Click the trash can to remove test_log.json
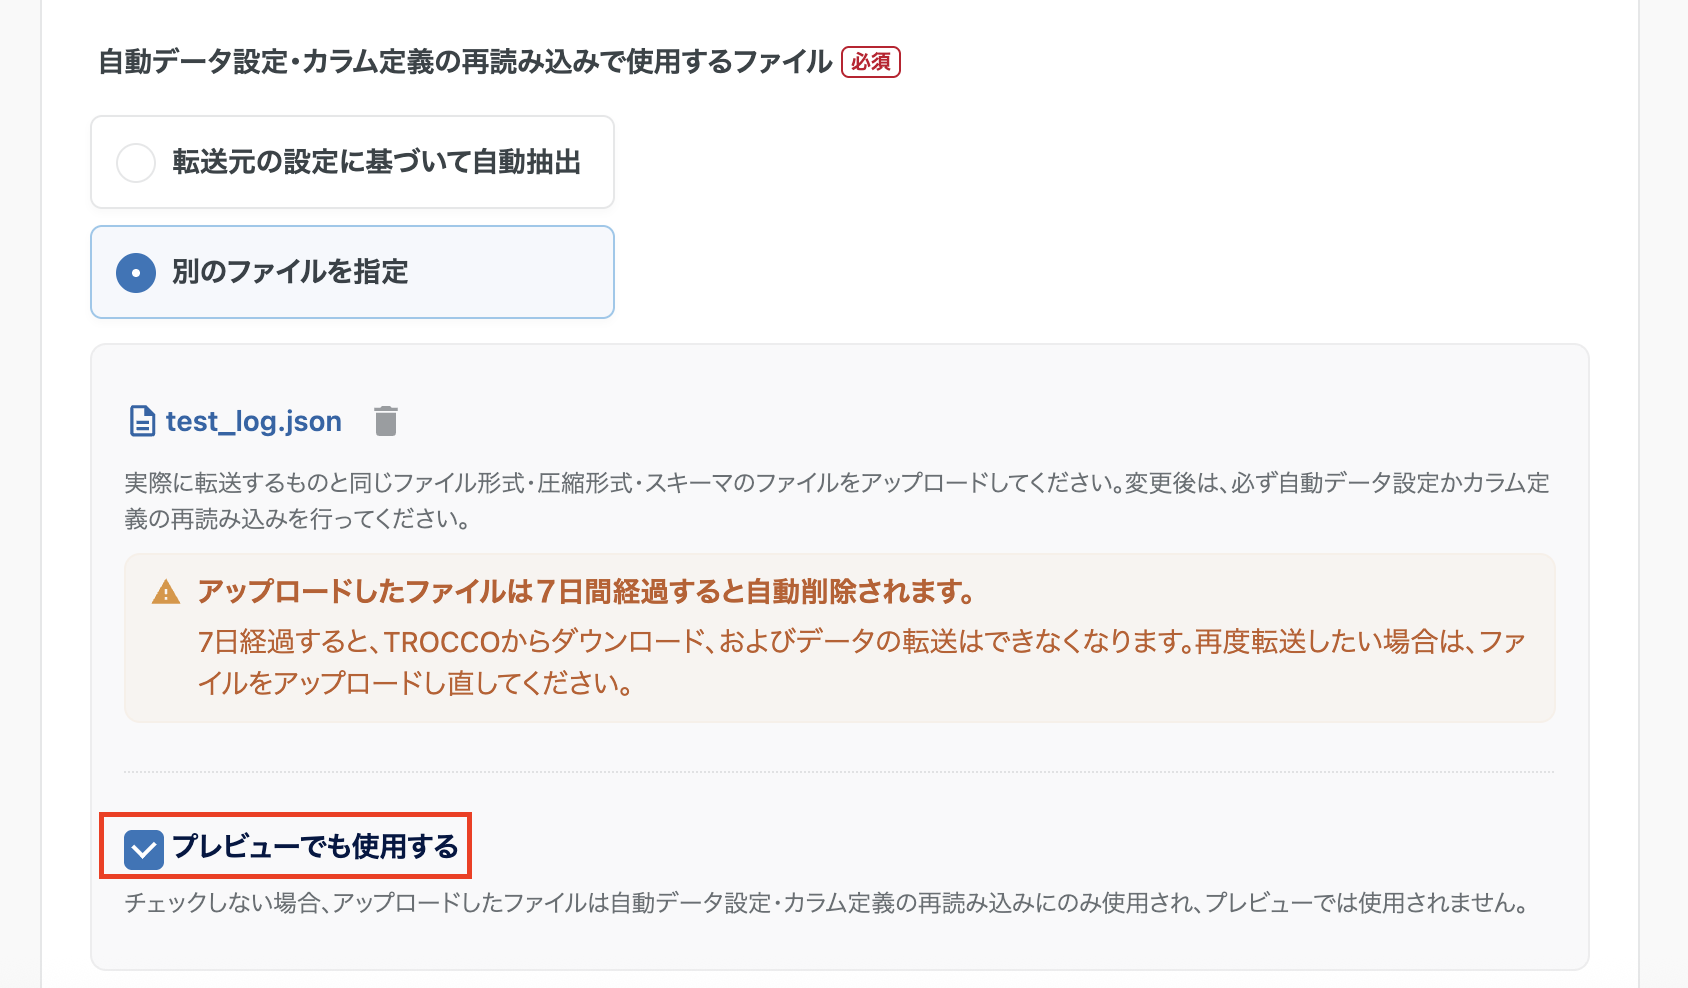The image size is (1688, 988). click(386, 421)
